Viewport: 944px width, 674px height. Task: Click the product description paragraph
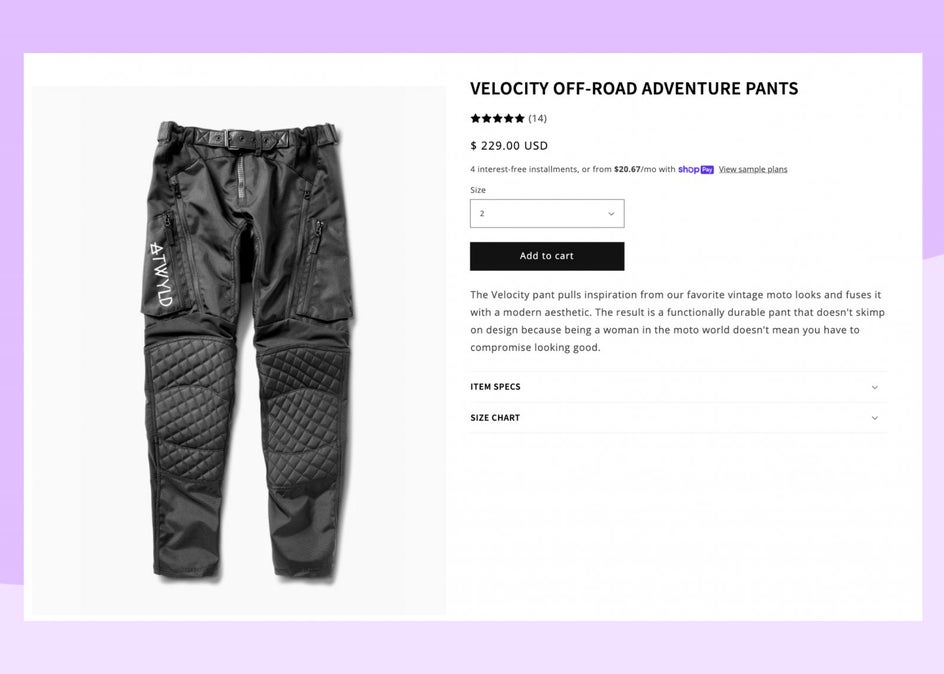pyautogui.click(x=677, y=321)
